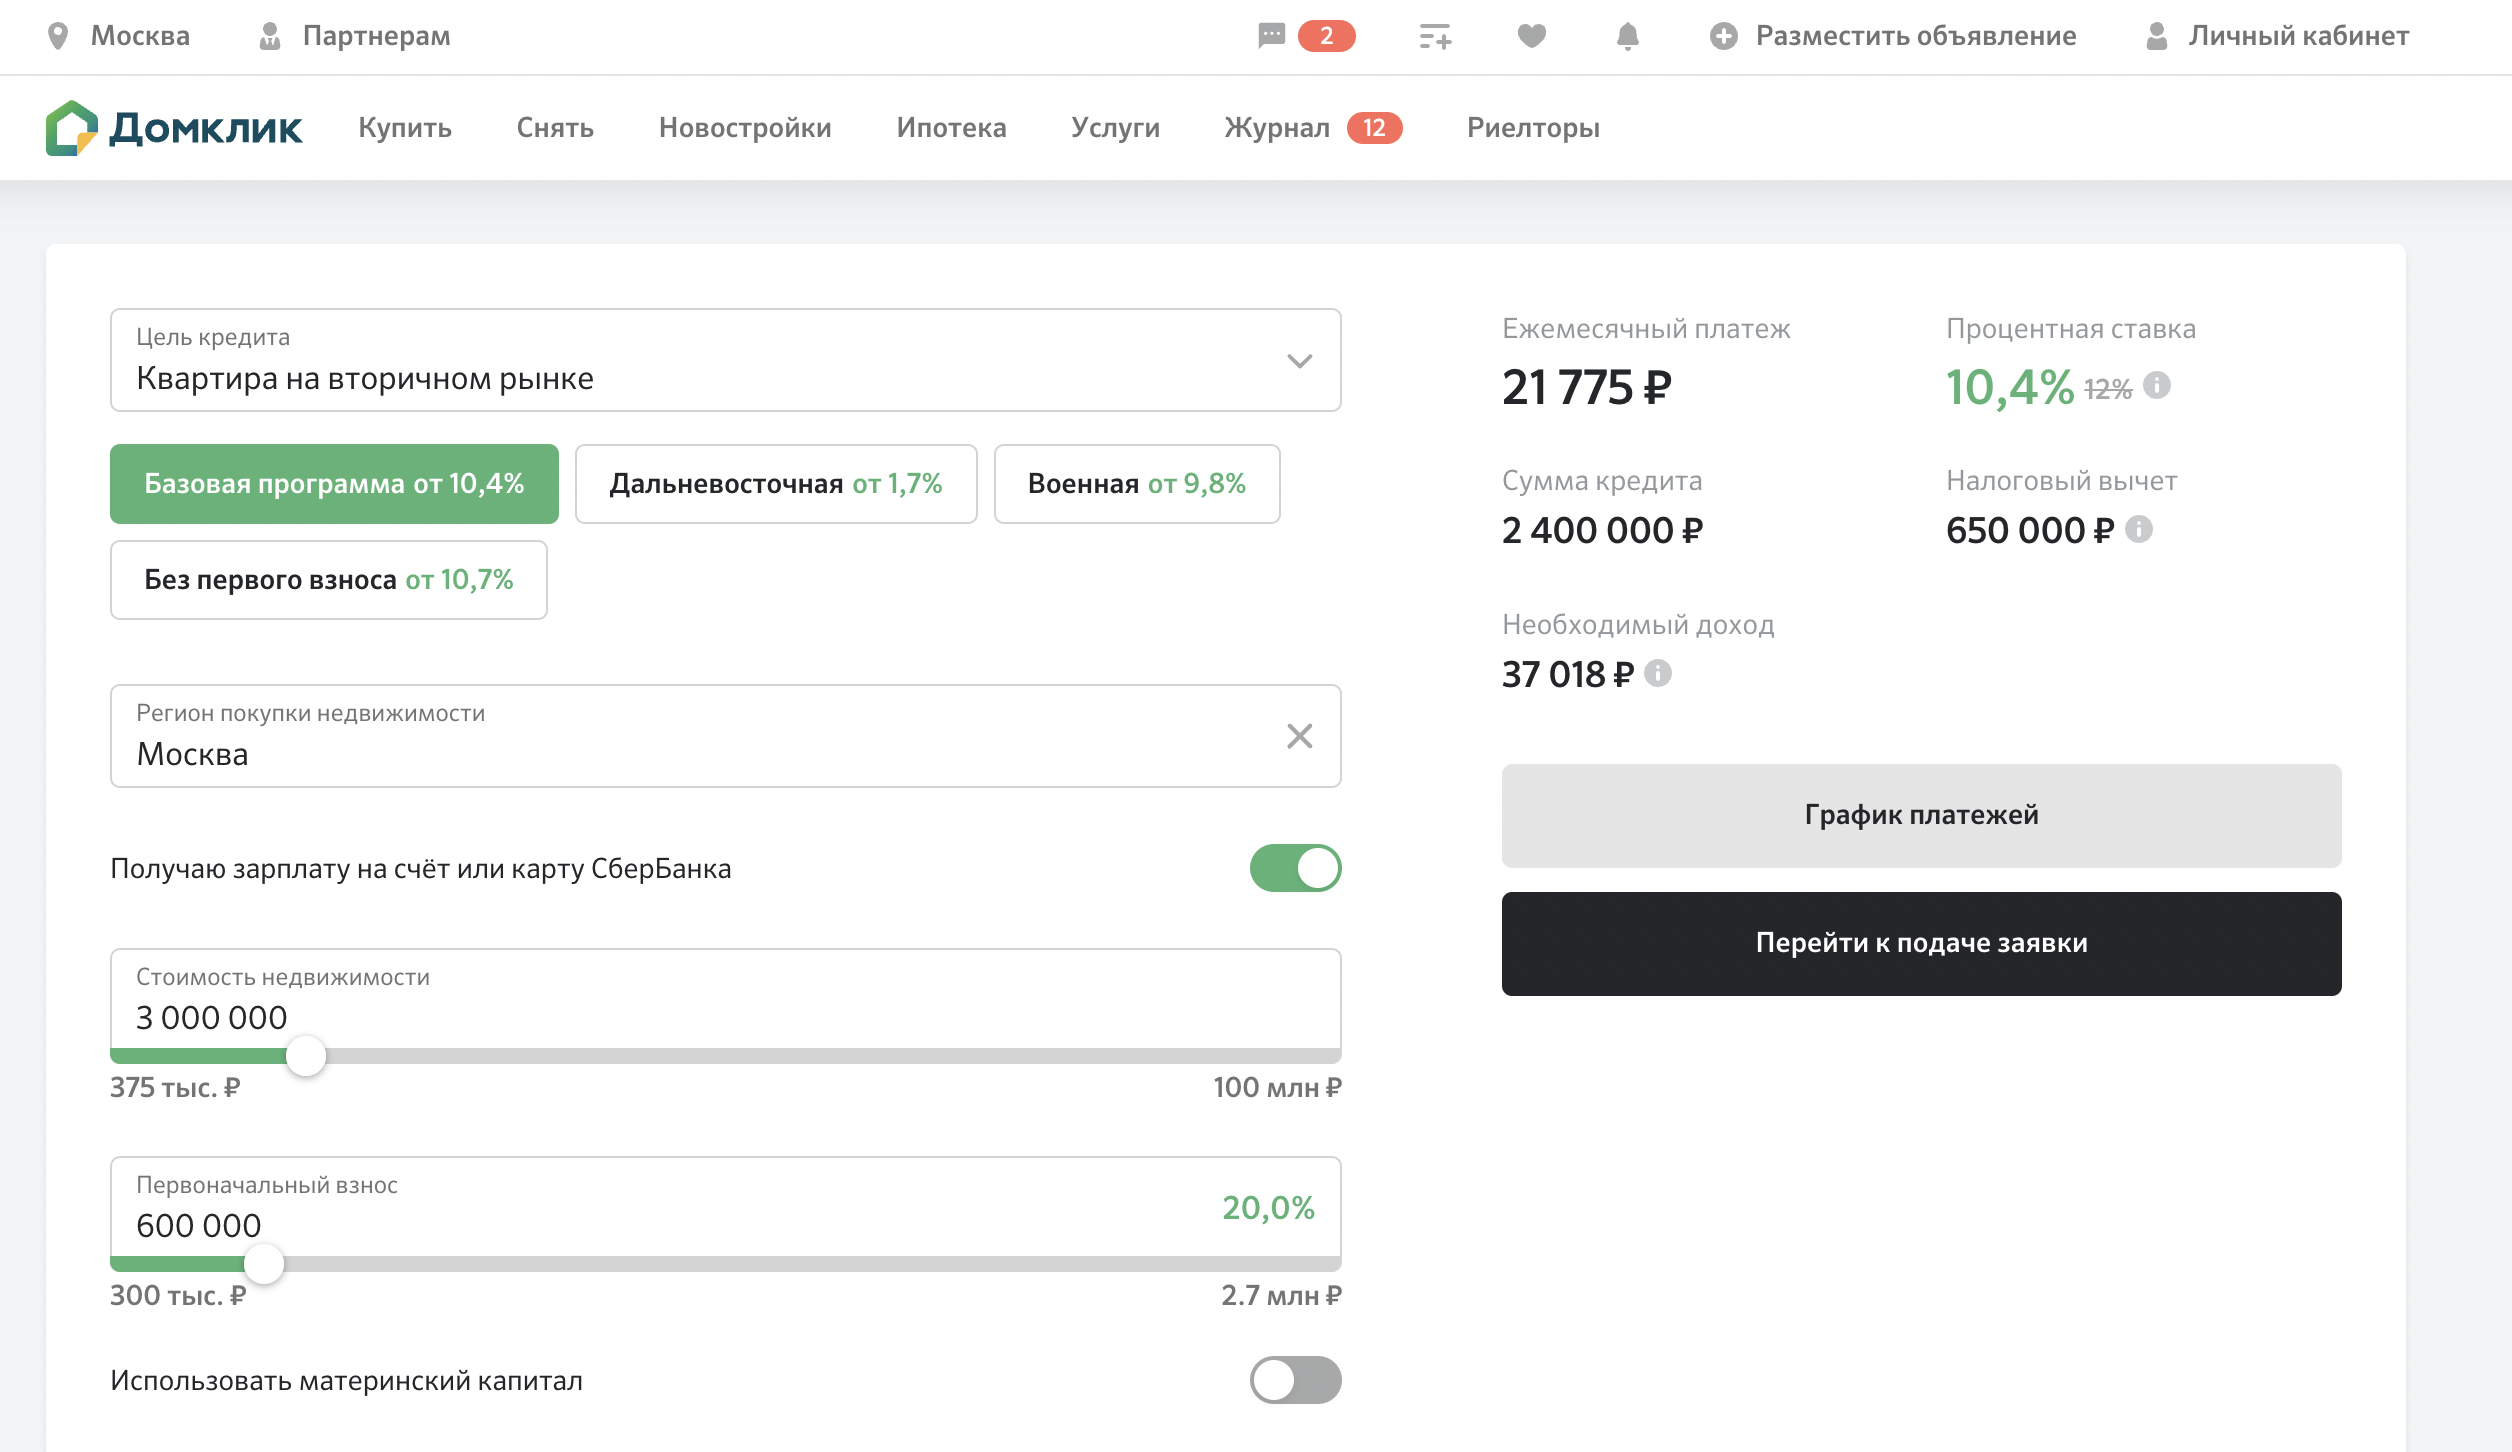Image resolution: width=2512 pixels, height=1452 pixels.
Task: Click the monthly payment value 21 775 ₽
Action: [x=1586, y=388]
